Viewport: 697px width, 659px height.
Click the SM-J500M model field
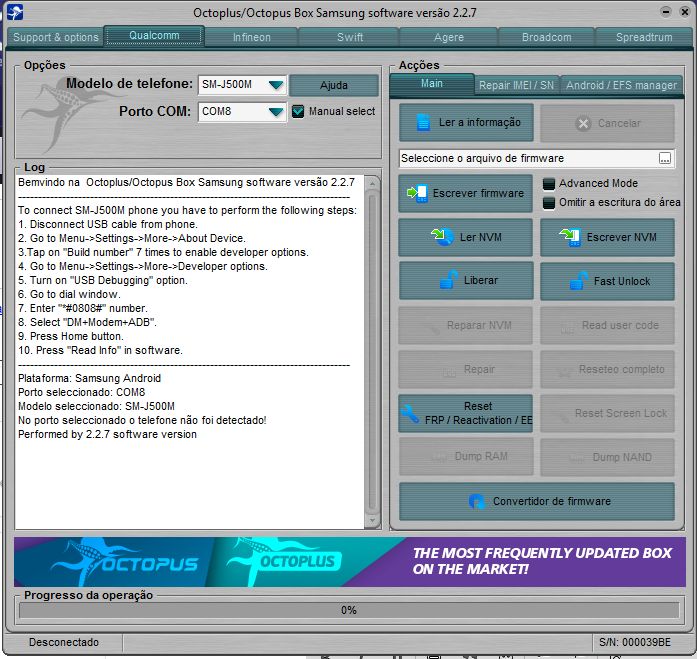coord(242,84)
